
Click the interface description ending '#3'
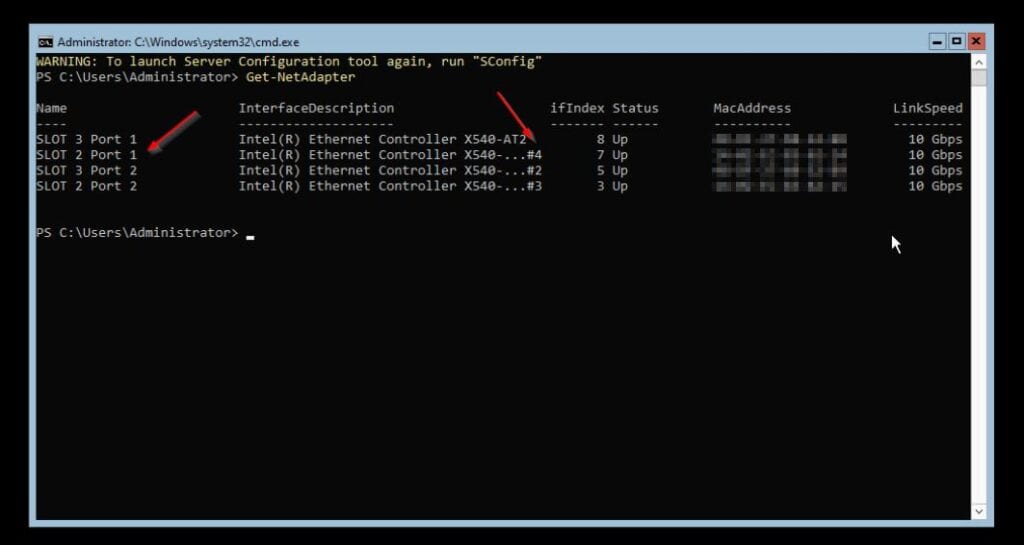pyautogui.click(x=390, y=186)
